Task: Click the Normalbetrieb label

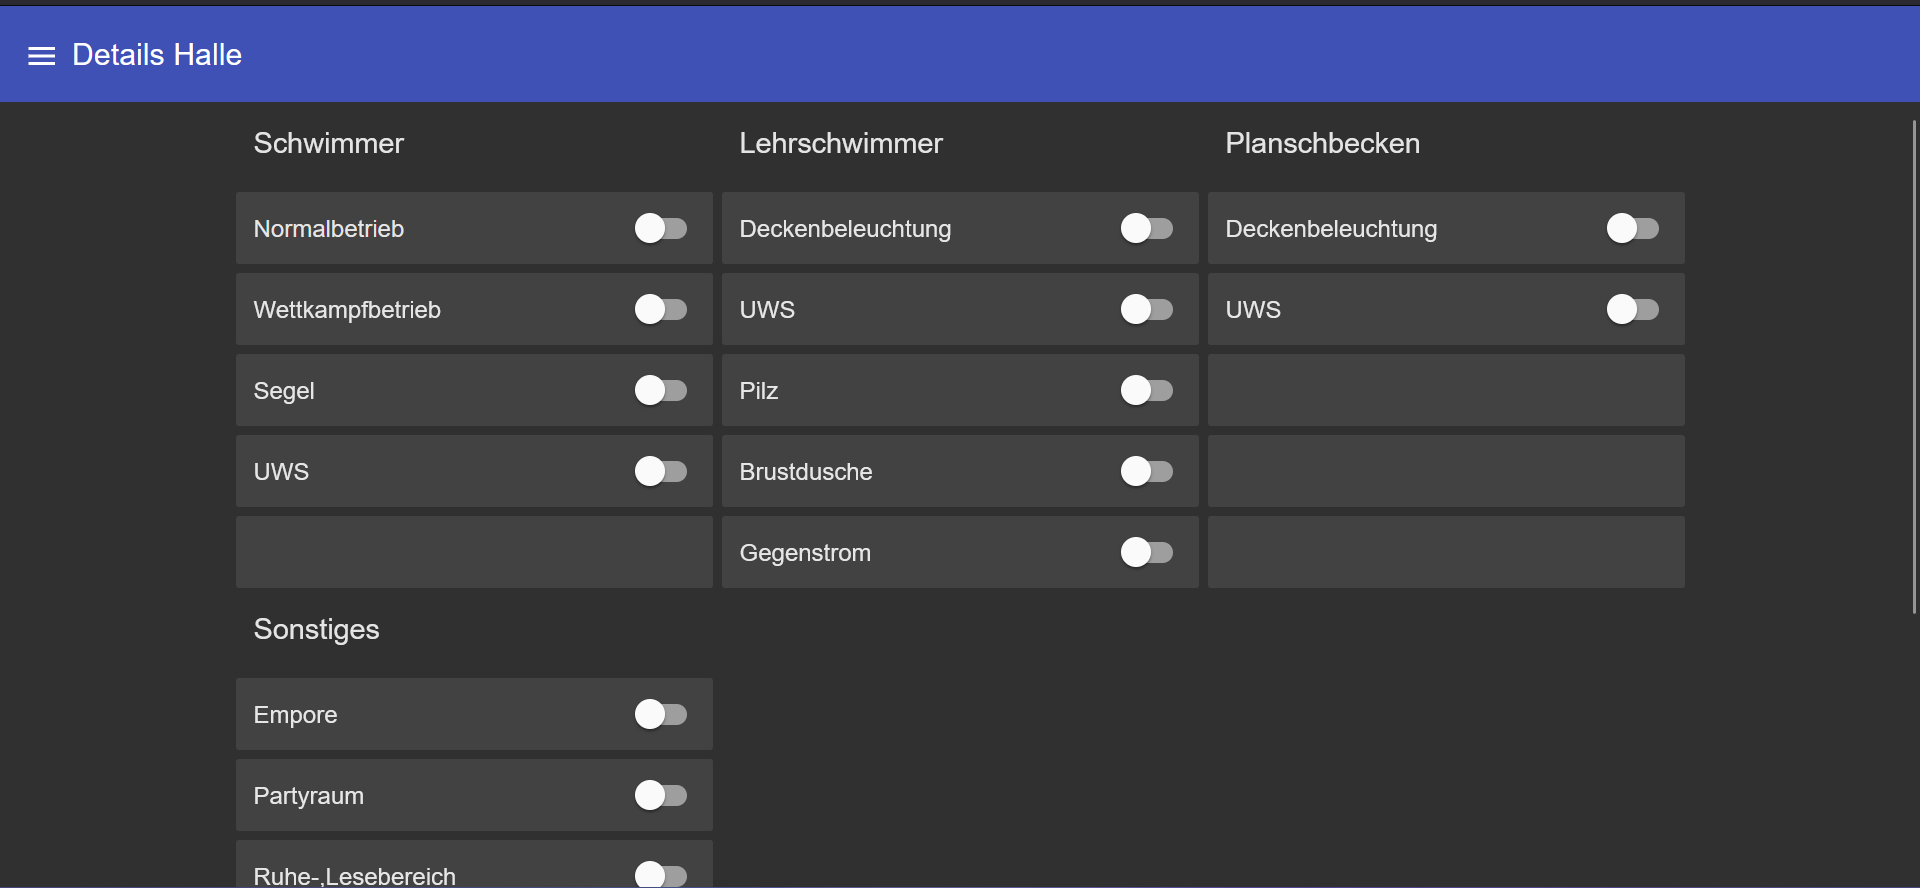Action: (x=329, y=229)
